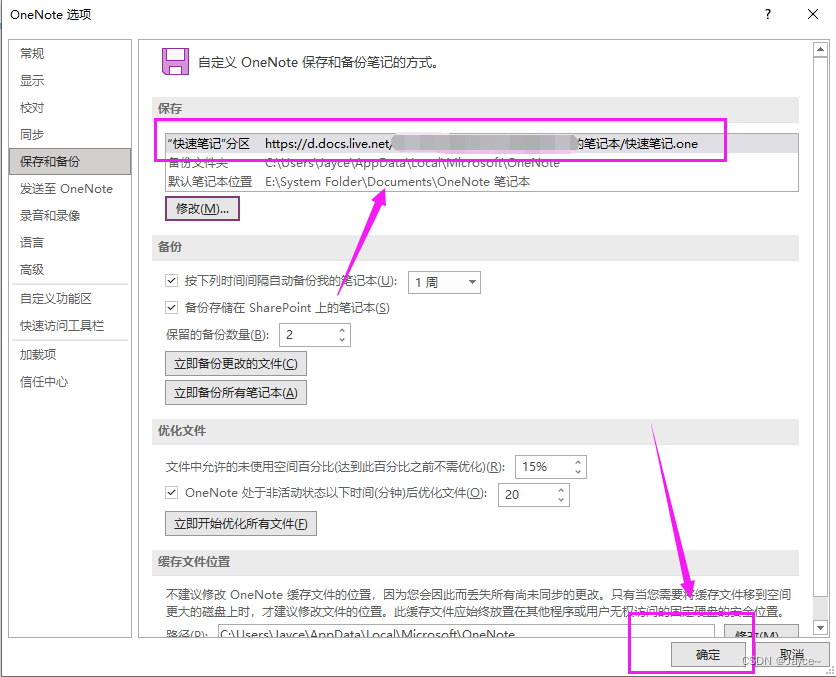This screenshot has height=677, width=836.
Task: Select the 默认笔记本位置 row
Action: coord(481,182)
